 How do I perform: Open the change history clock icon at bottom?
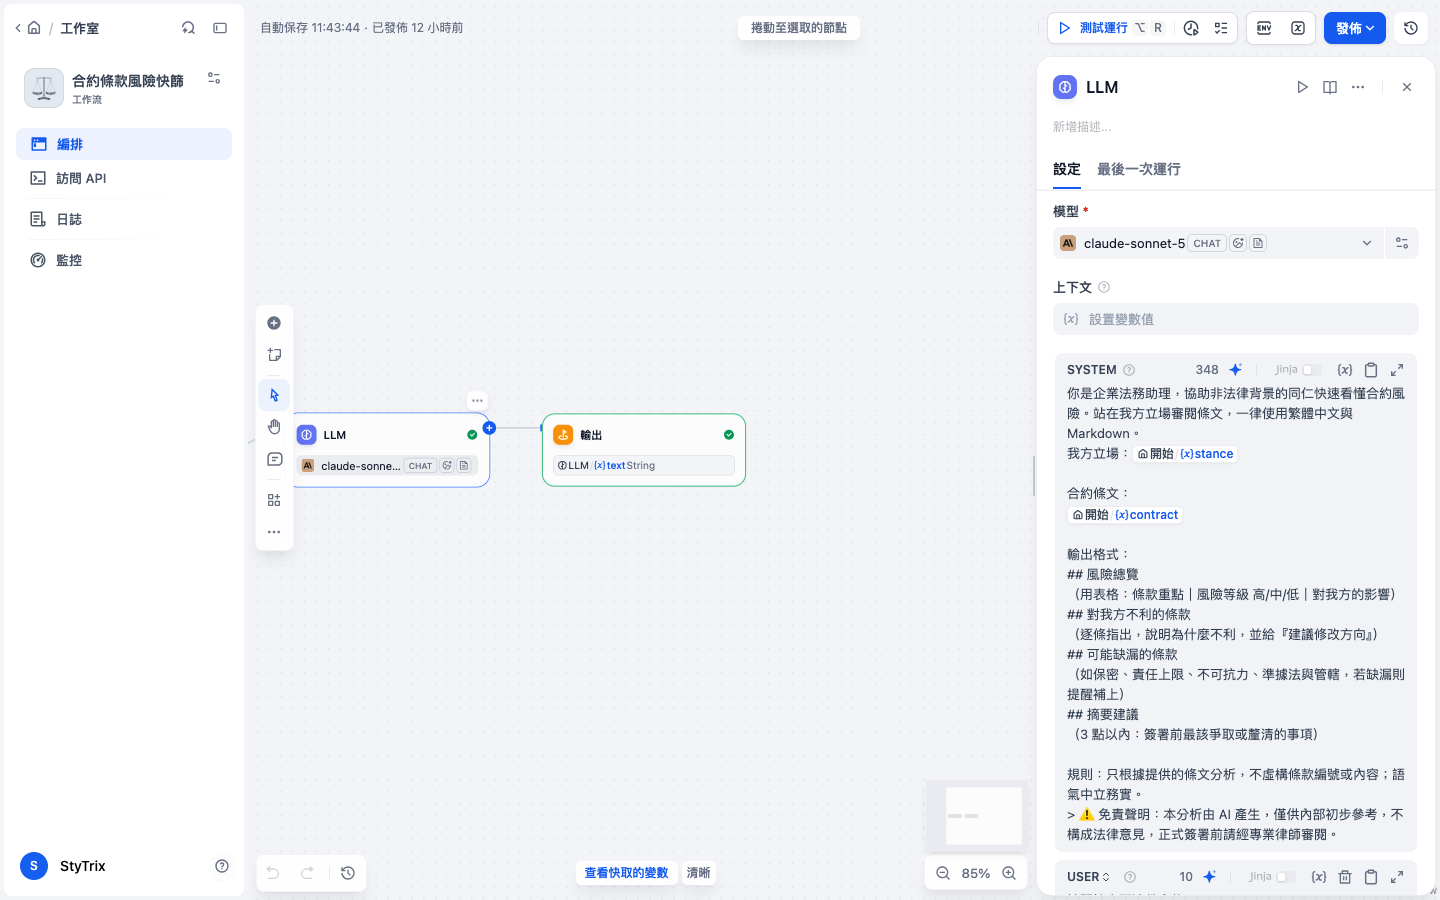coord(348,873)
